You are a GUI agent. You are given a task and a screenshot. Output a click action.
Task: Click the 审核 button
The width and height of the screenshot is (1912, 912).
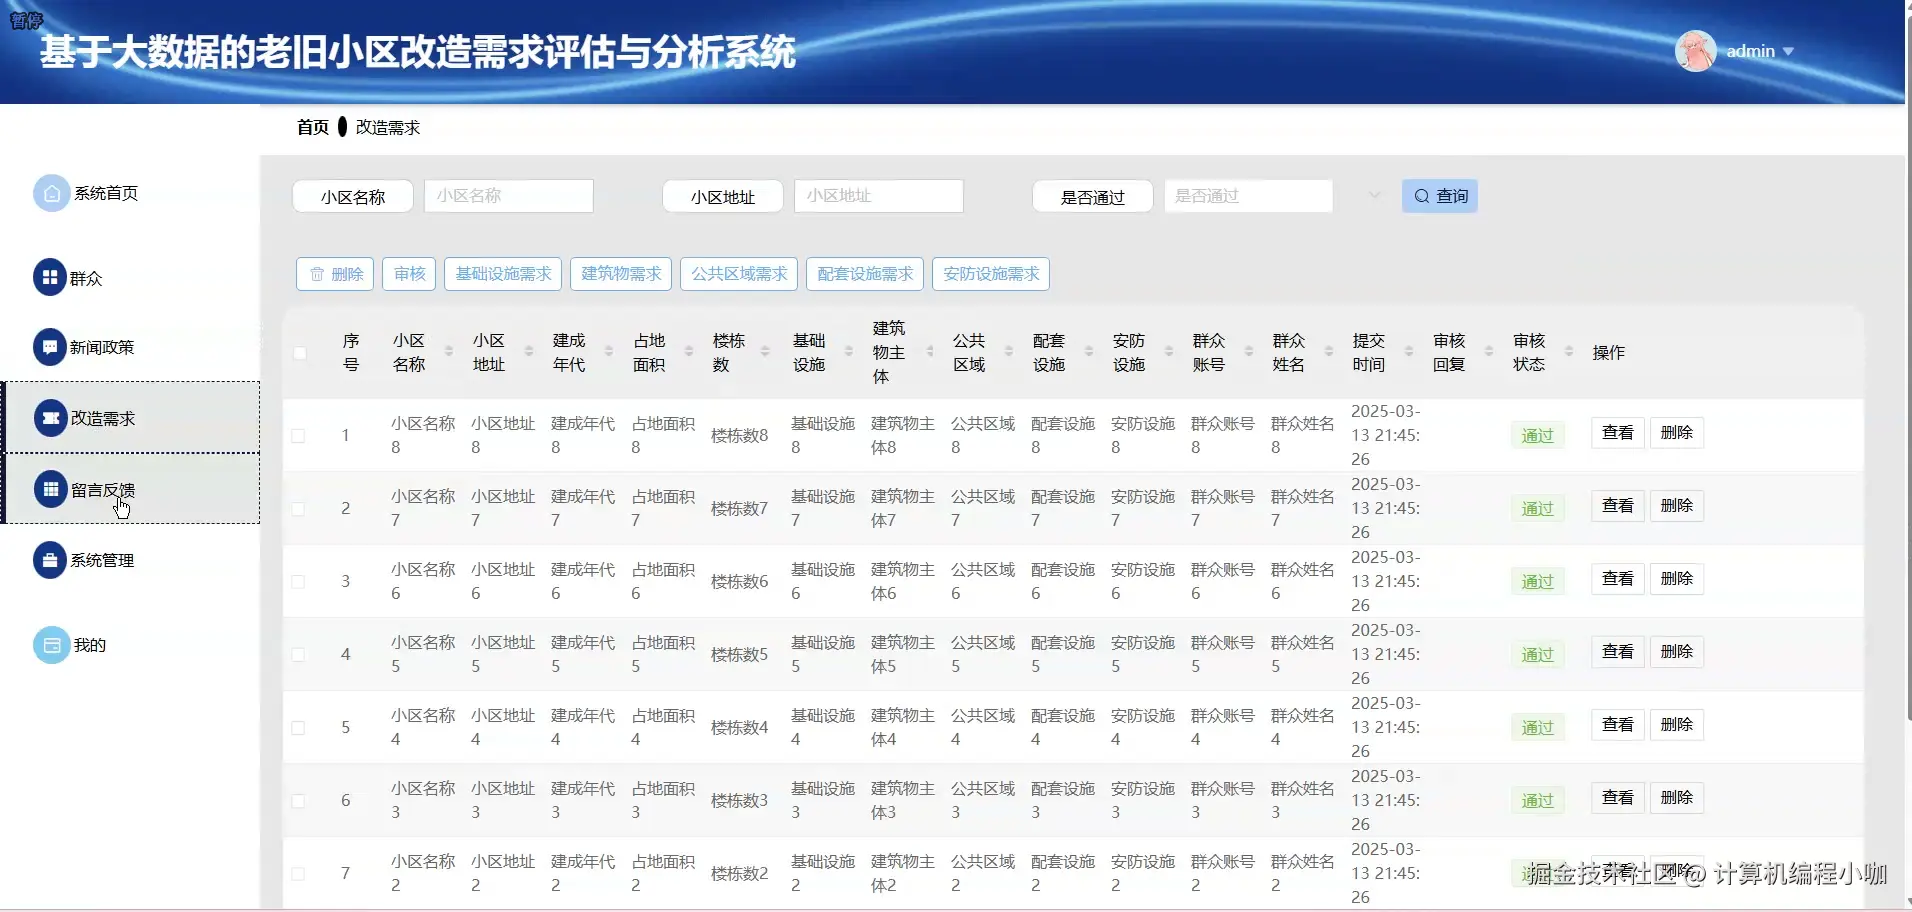[409, 274]
